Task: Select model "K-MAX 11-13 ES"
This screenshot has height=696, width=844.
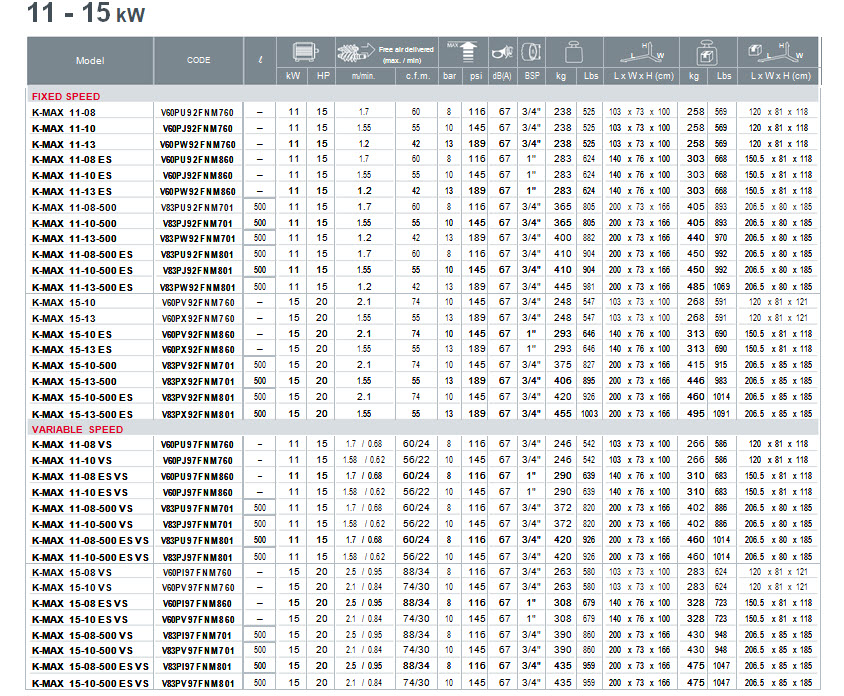Action: [x=72, y=192]
